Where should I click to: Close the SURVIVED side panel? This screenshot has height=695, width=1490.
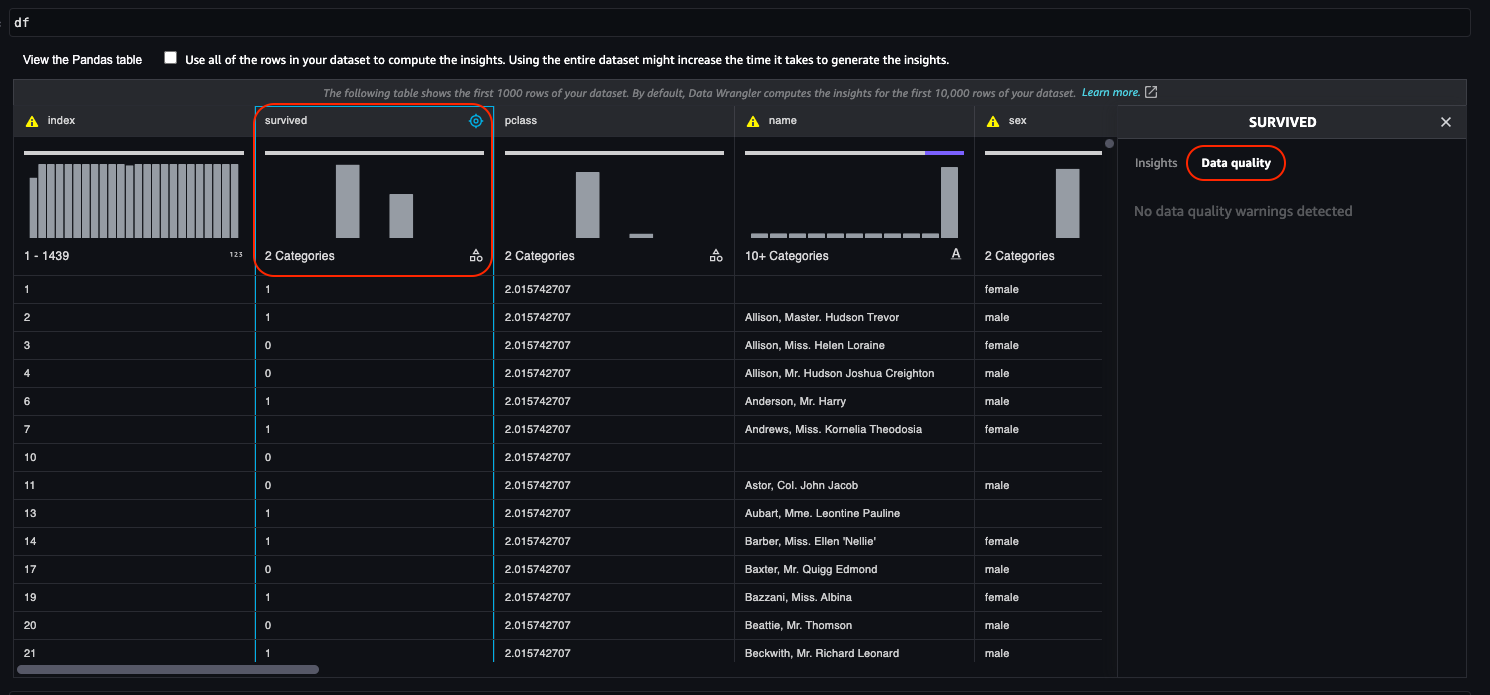point(1445,122)
